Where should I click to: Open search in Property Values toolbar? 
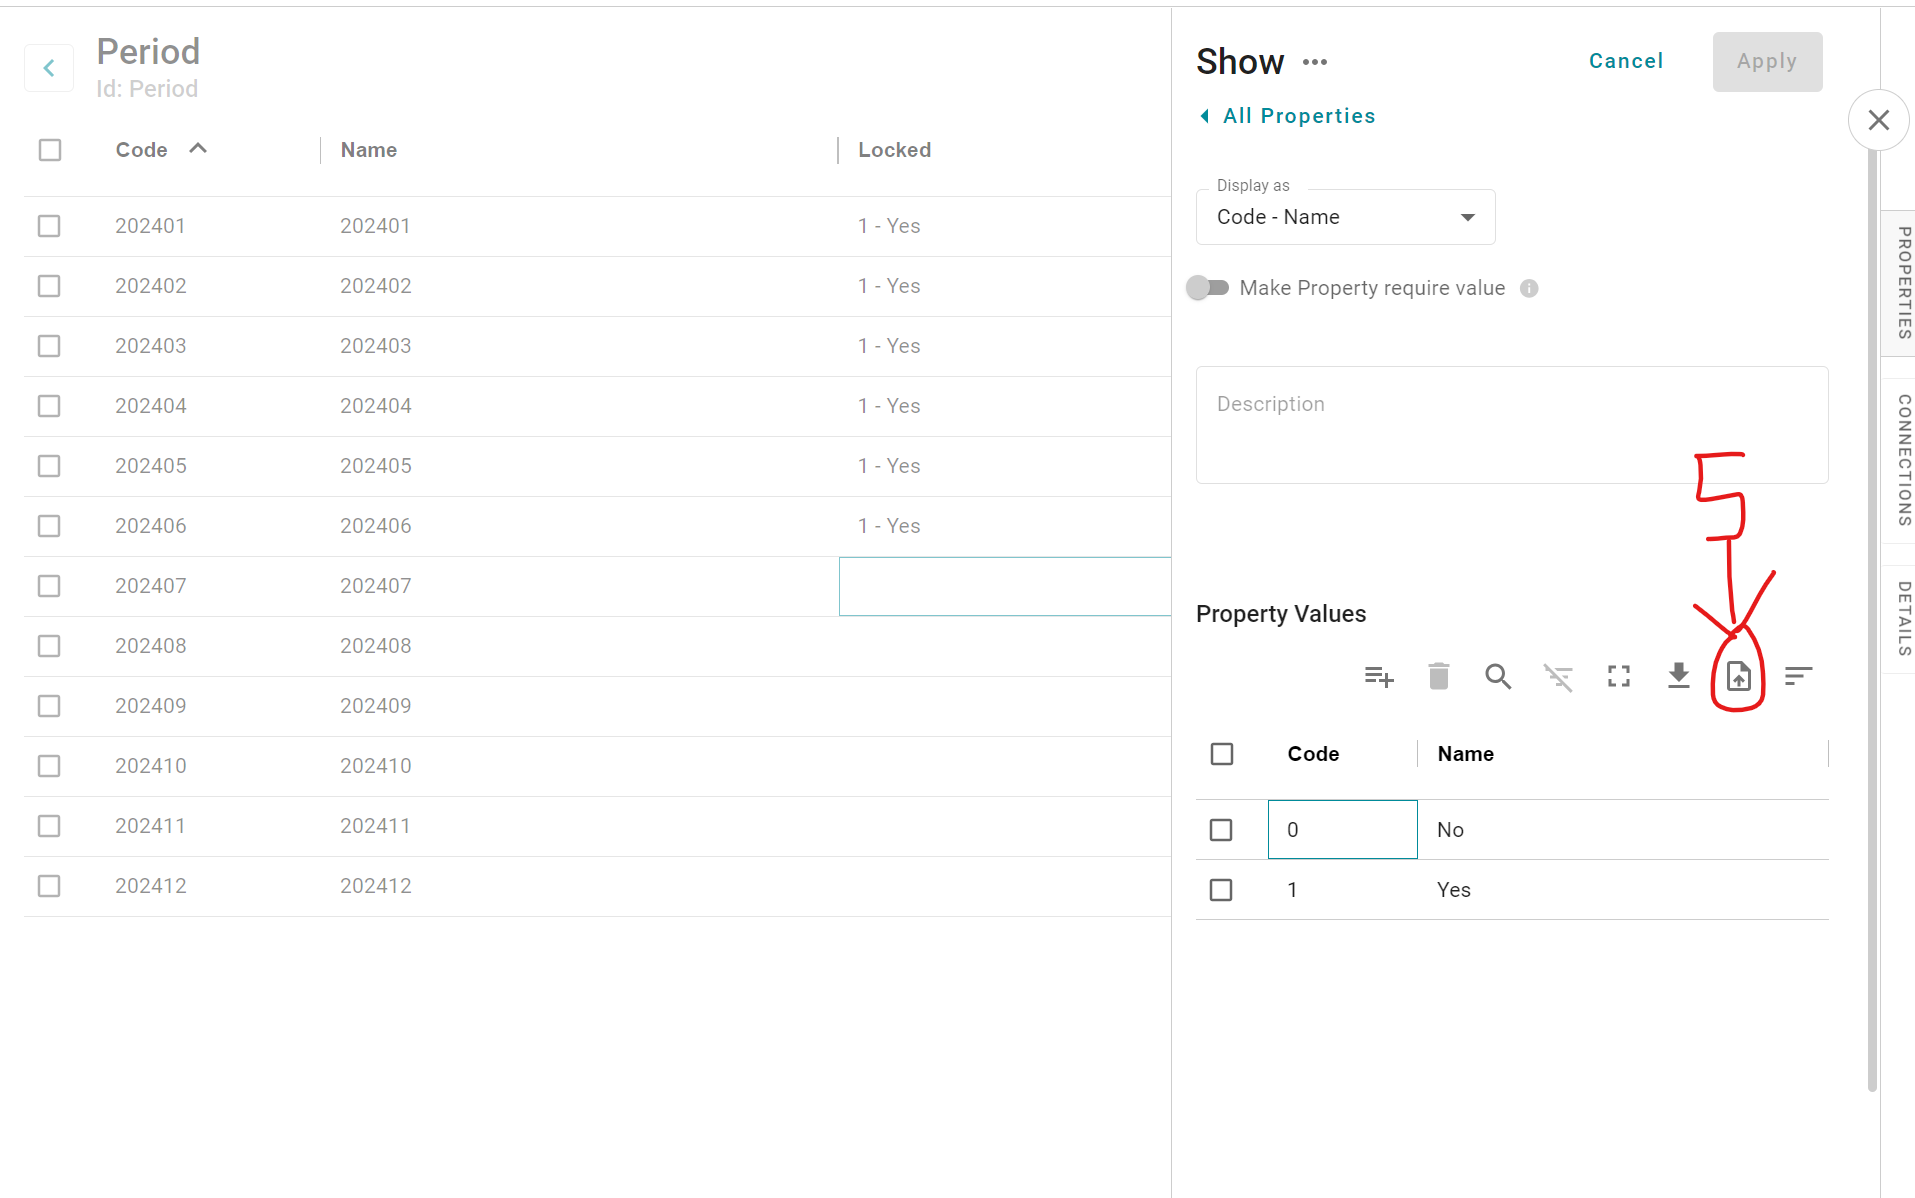pos(1497,677)
